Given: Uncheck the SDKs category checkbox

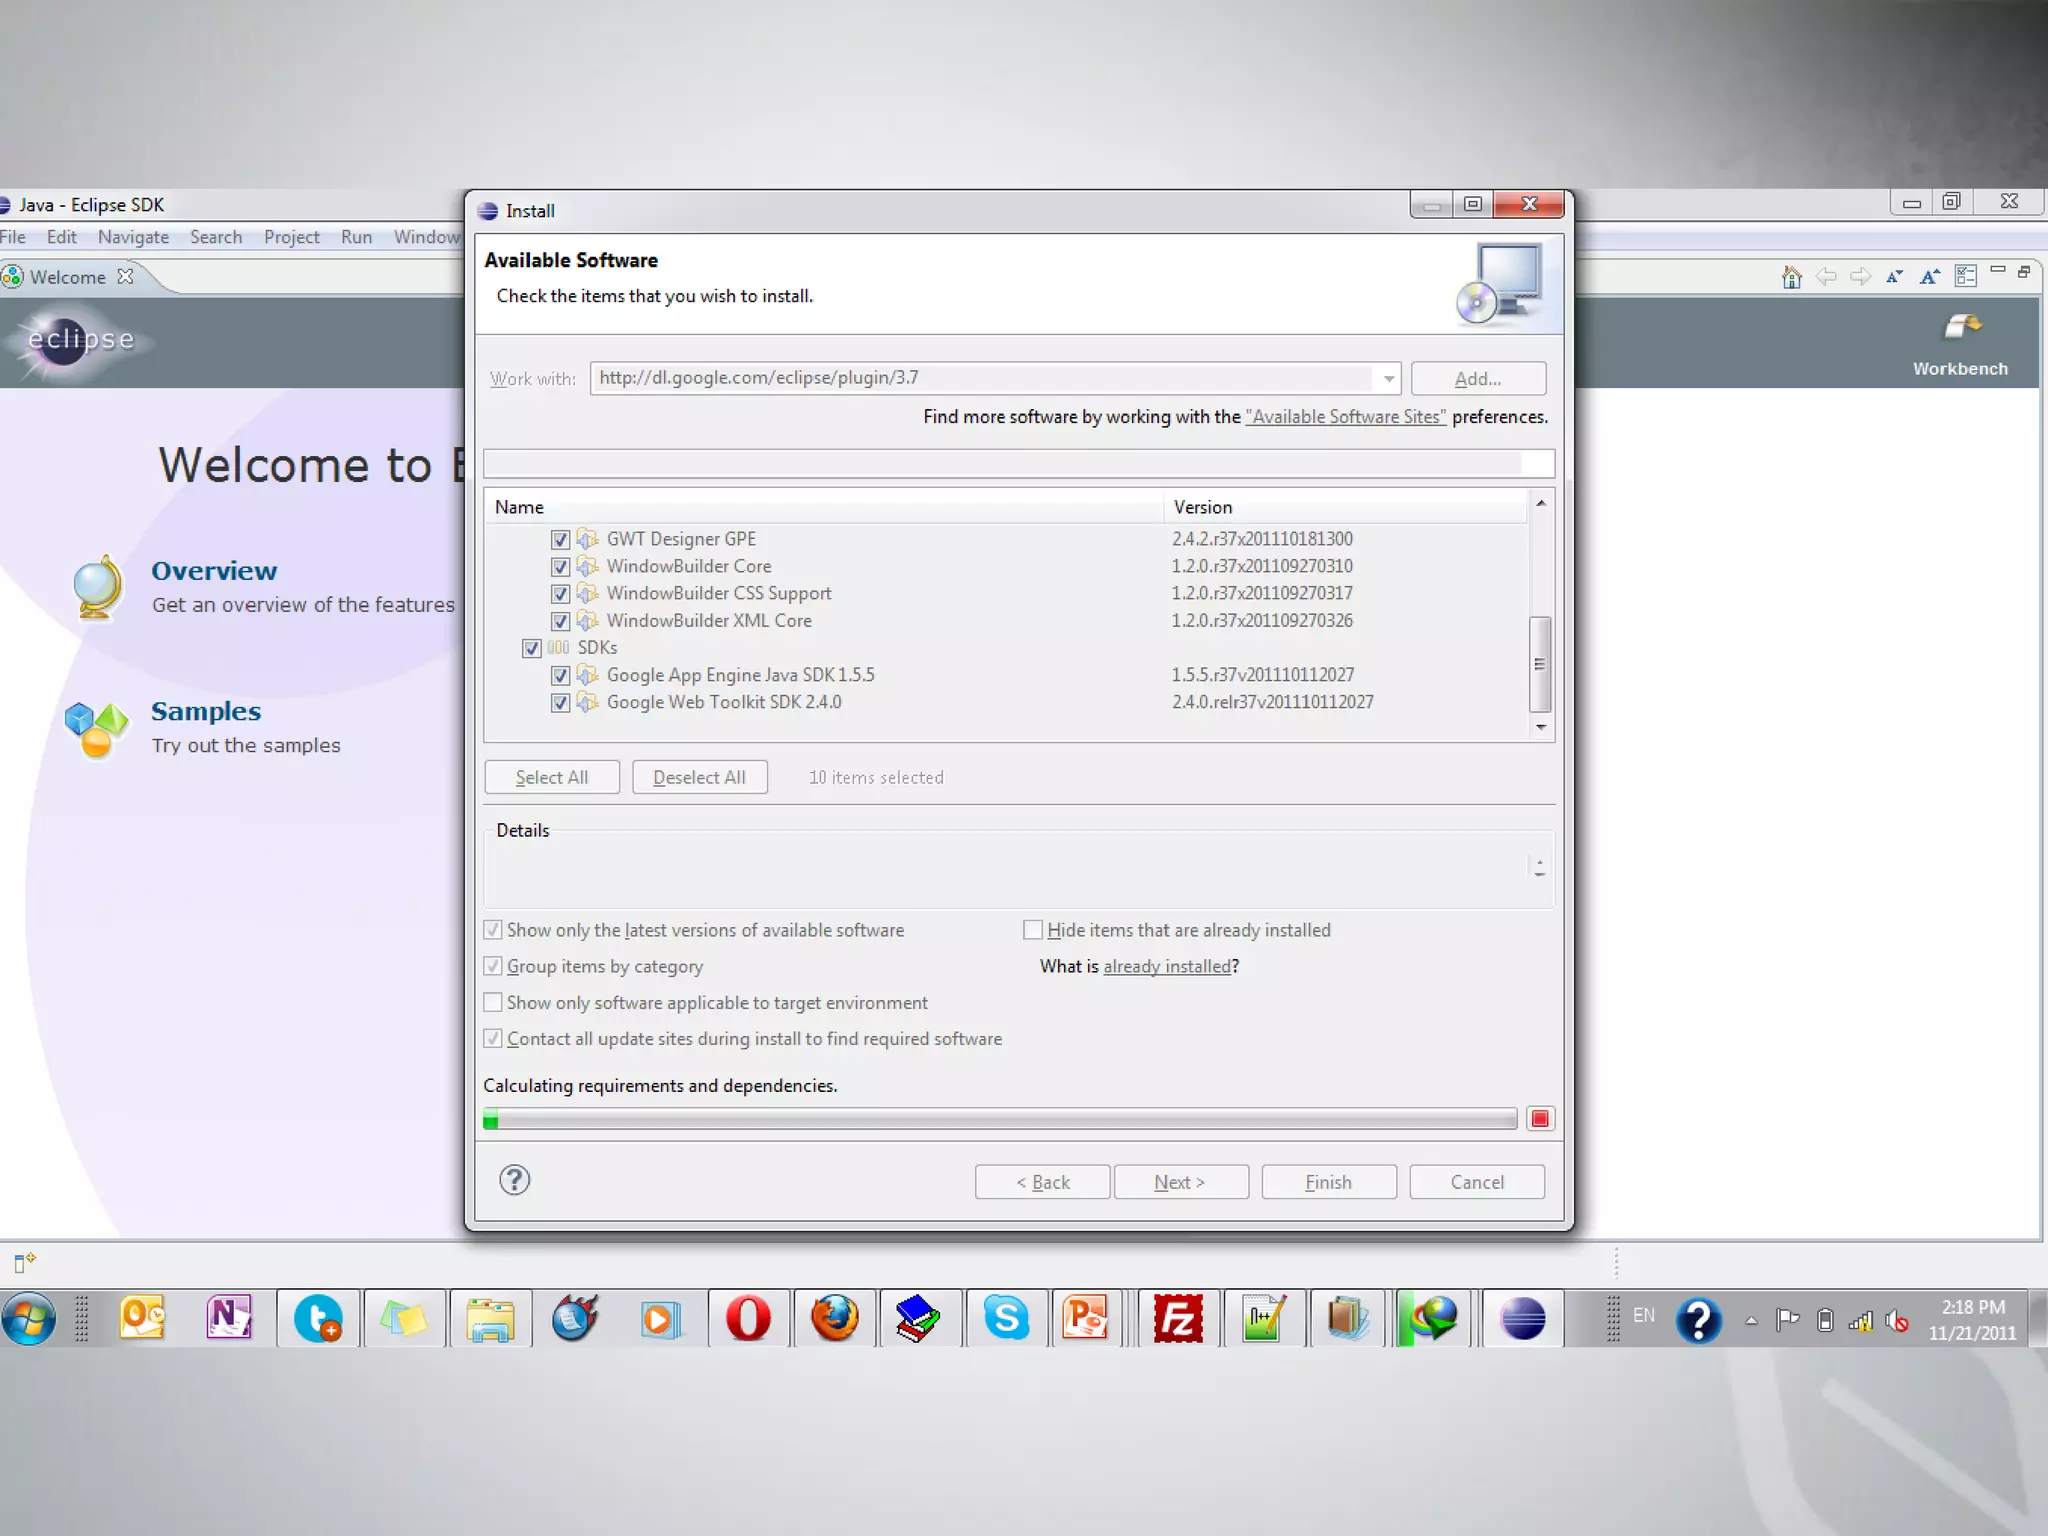Looking at the screenshot, I should tap(531, 648).
